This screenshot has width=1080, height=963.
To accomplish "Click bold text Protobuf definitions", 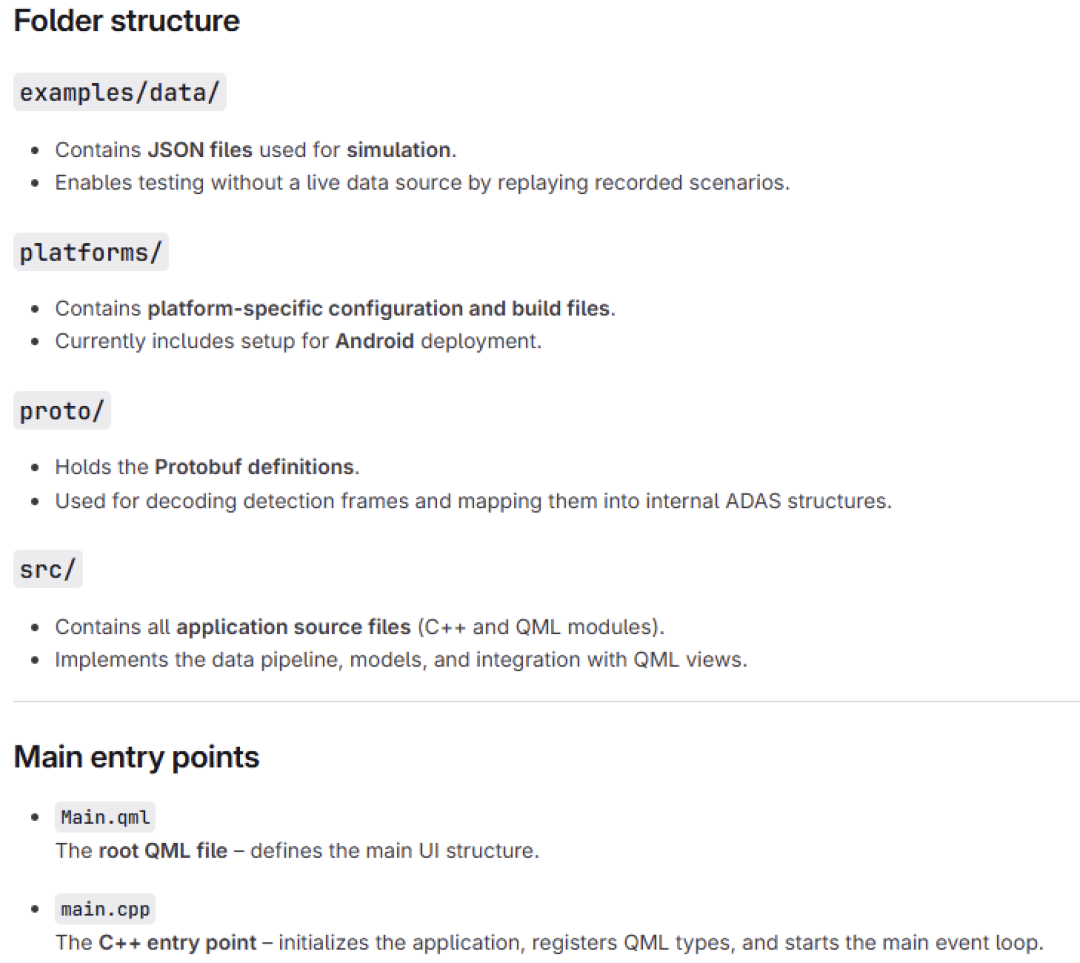I will pyautogui.click(x=255, y=467).
